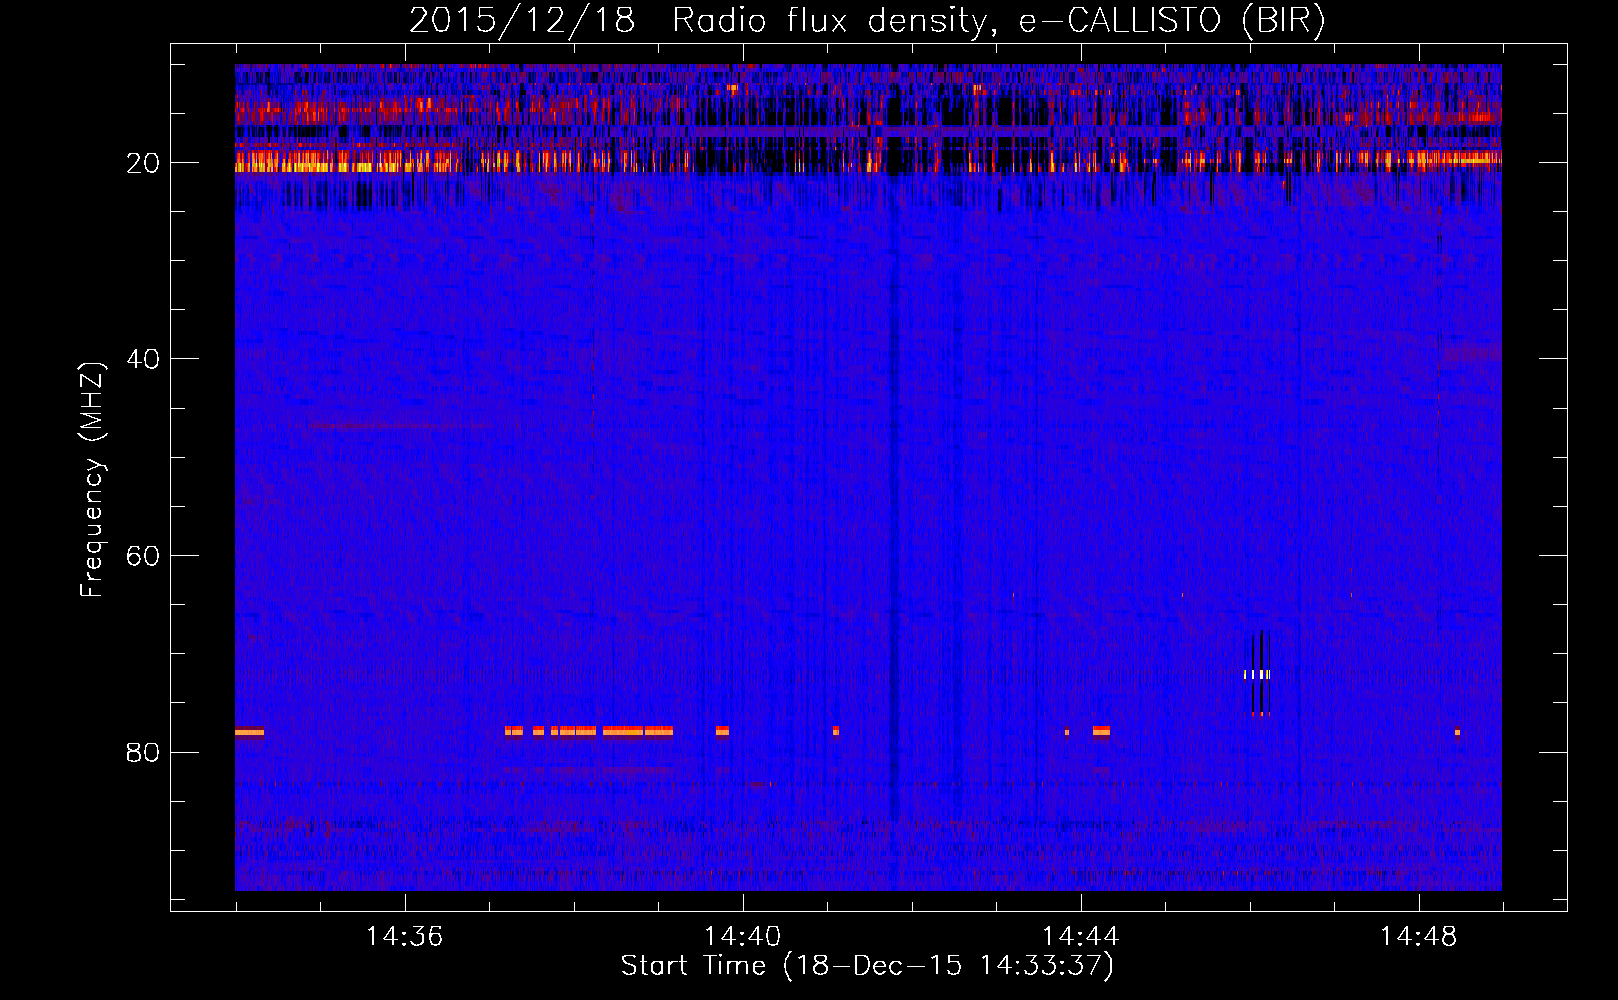Click the '80' frequency tick label

(x=144, y=752)
